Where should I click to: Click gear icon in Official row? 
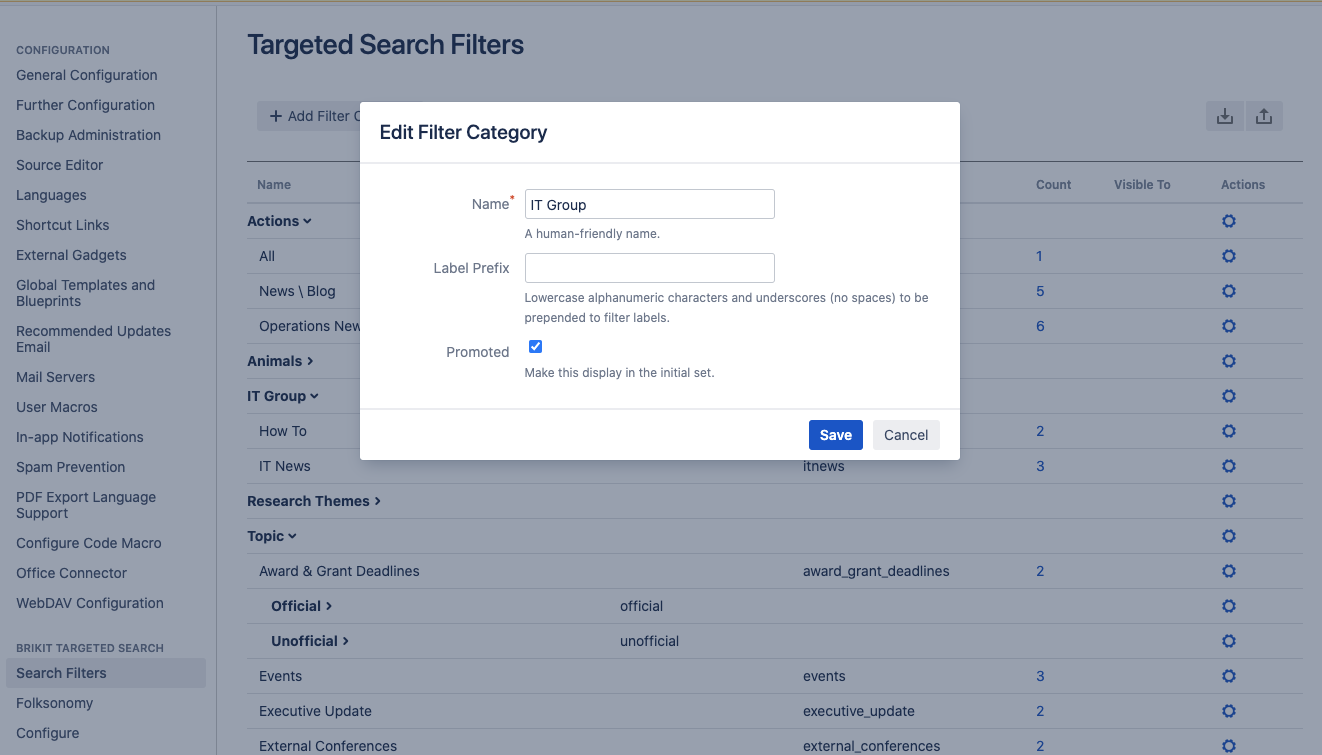tap(1229, 606)
